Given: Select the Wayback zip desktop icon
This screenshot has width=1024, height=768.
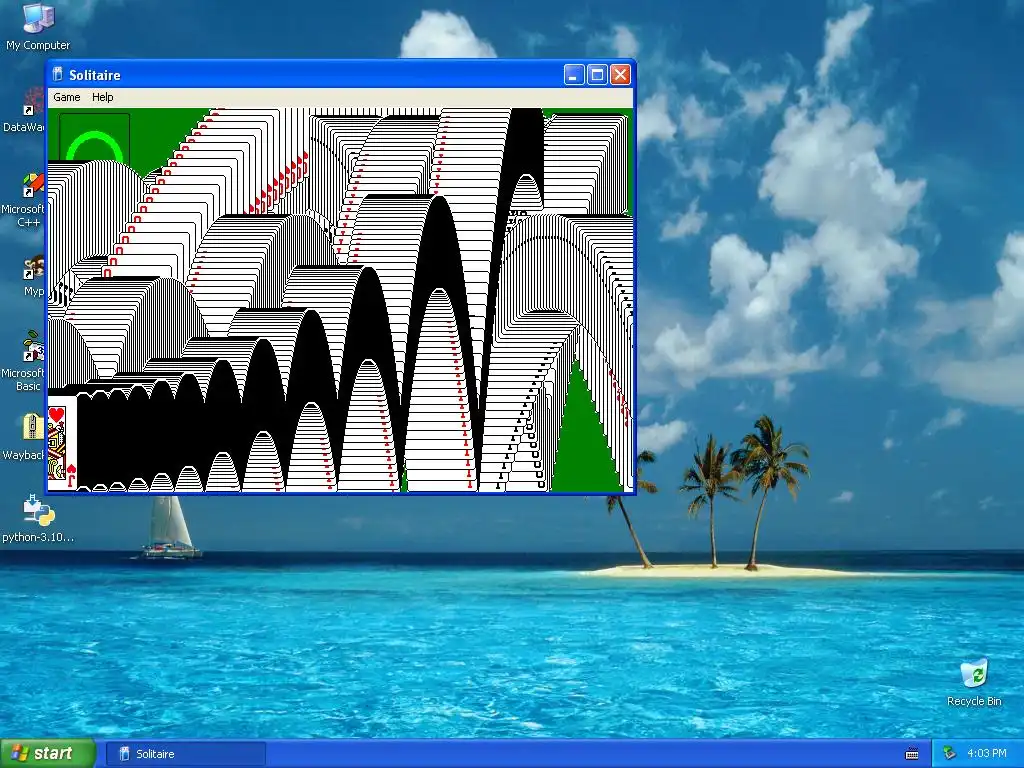Looking at the screenshot, I should [x=24, y=438].
